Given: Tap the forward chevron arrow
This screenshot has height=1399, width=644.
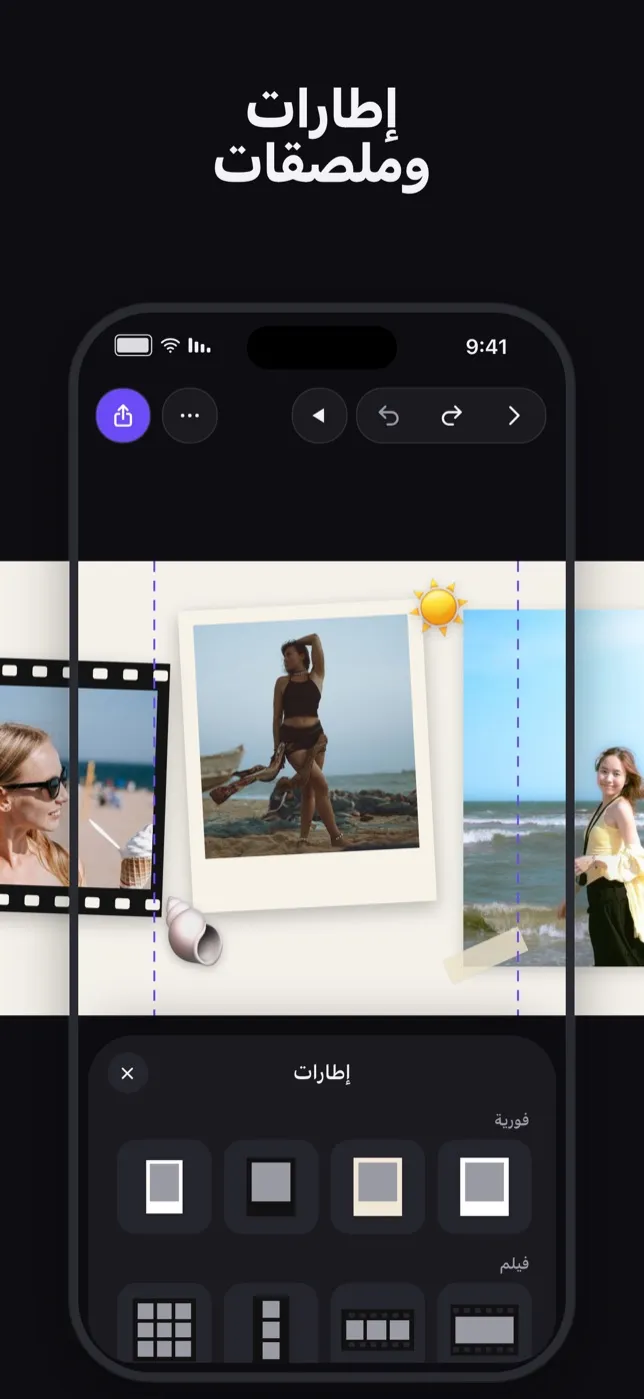Looking at the screenshot, I should (514, 416).
